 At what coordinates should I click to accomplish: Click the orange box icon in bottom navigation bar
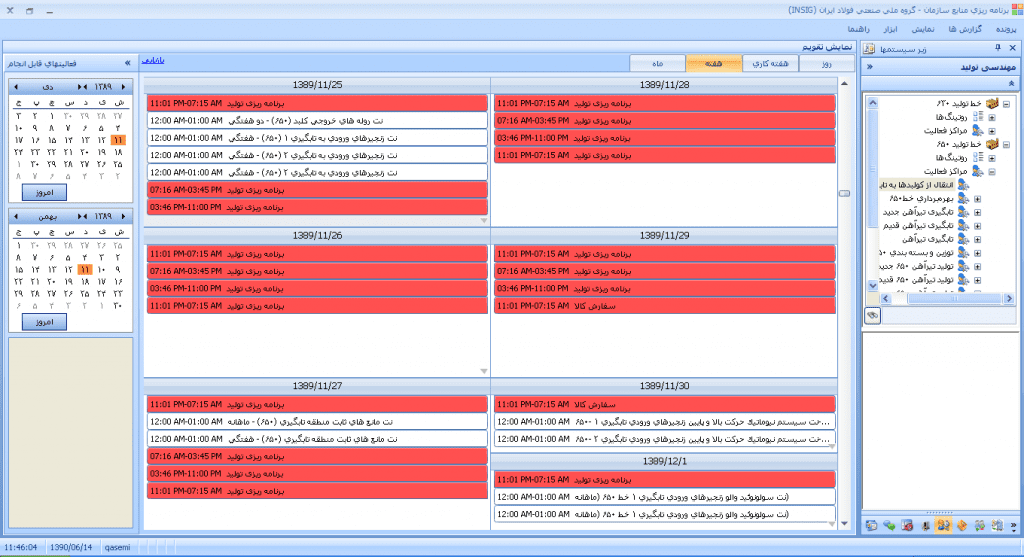(x=960, y=525)
